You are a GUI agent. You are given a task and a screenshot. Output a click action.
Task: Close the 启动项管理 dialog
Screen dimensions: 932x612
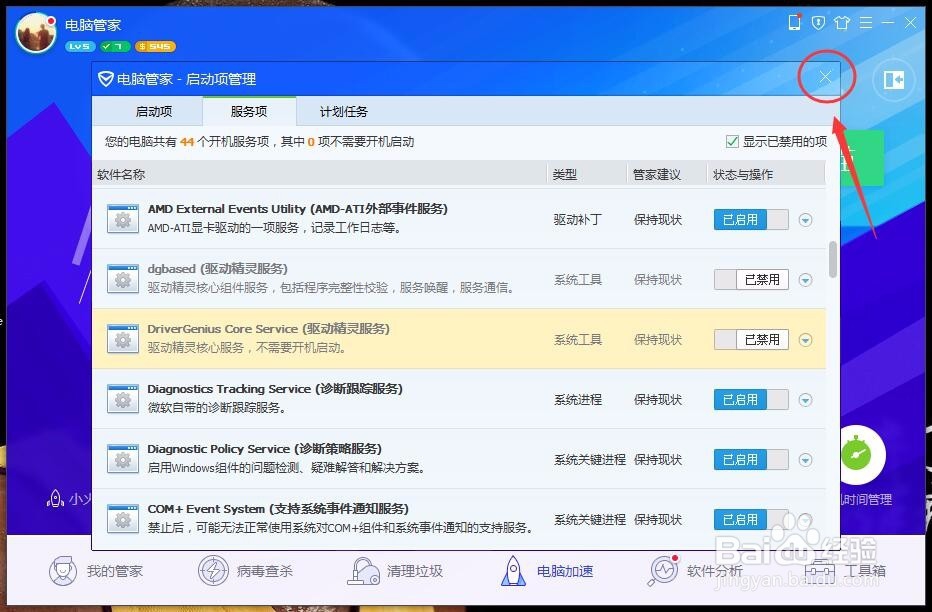(825, 77)
